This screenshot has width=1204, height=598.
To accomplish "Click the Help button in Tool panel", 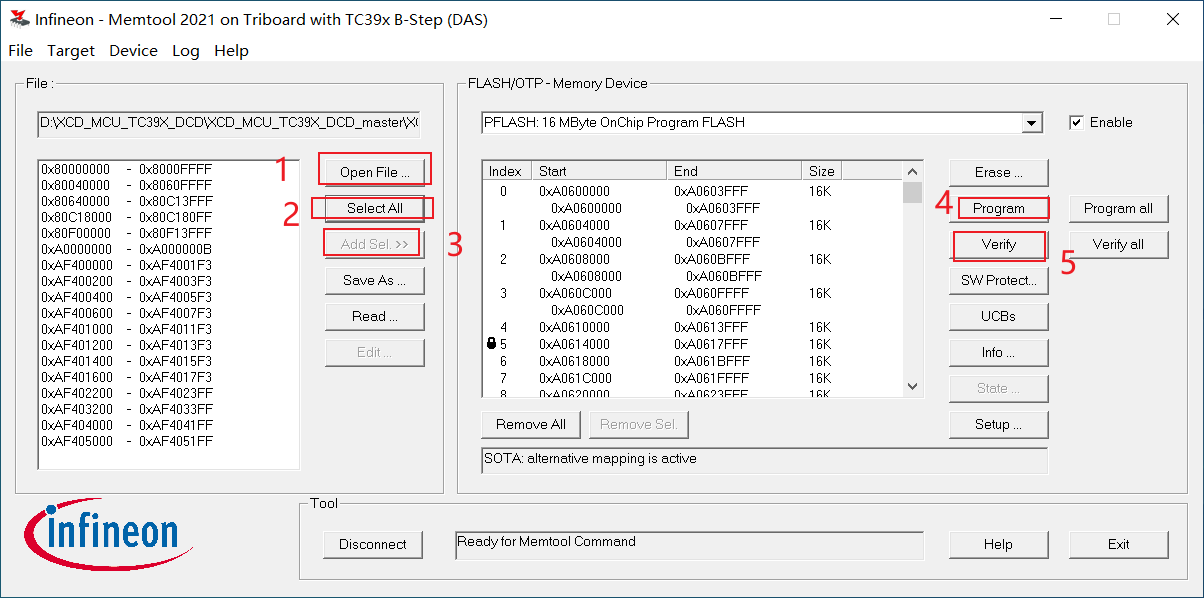I will 999,544.
